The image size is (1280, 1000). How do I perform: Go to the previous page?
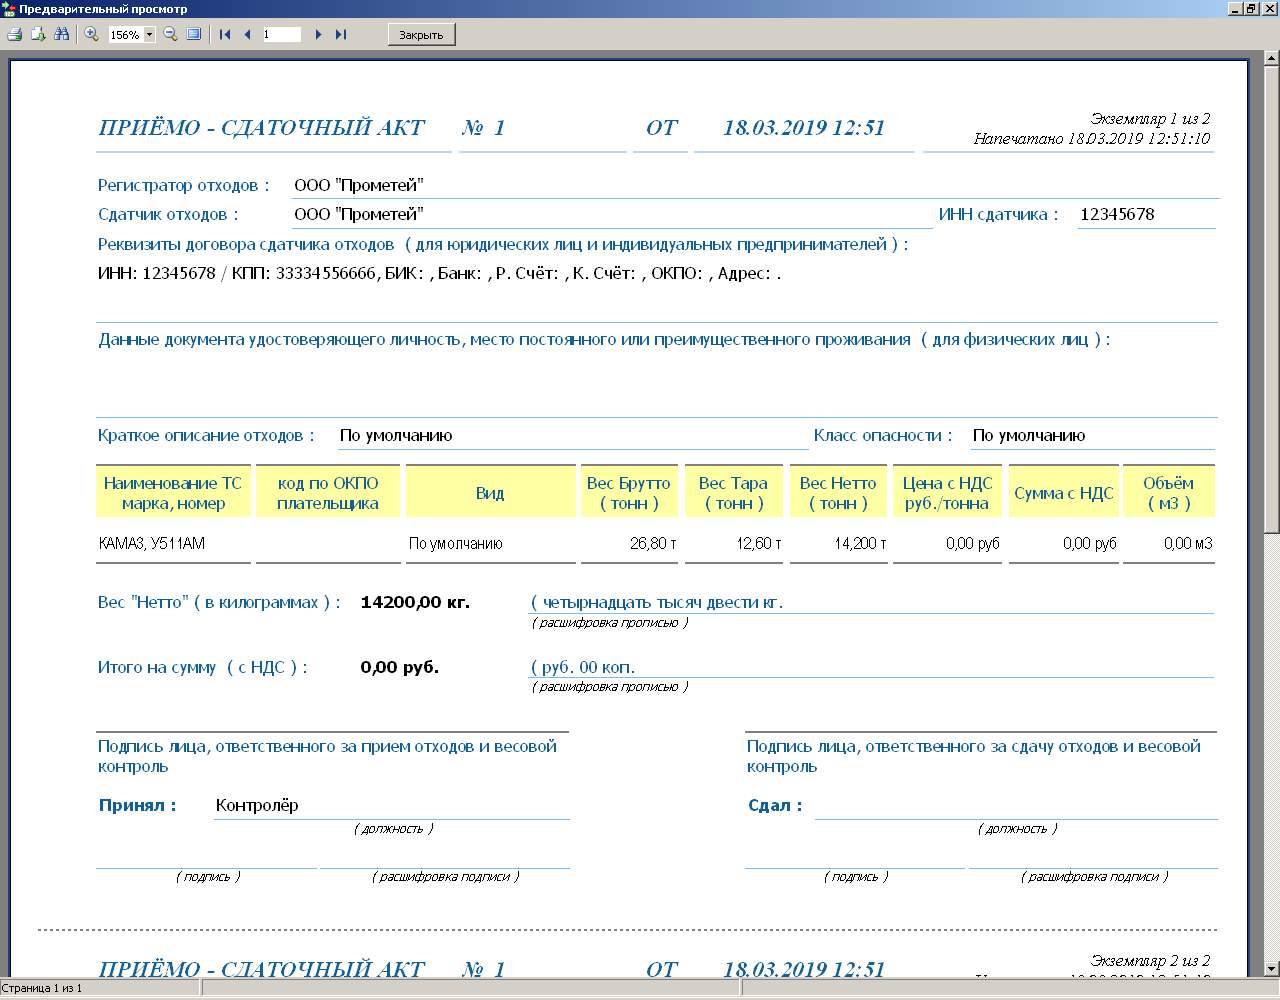pos(247,34)
